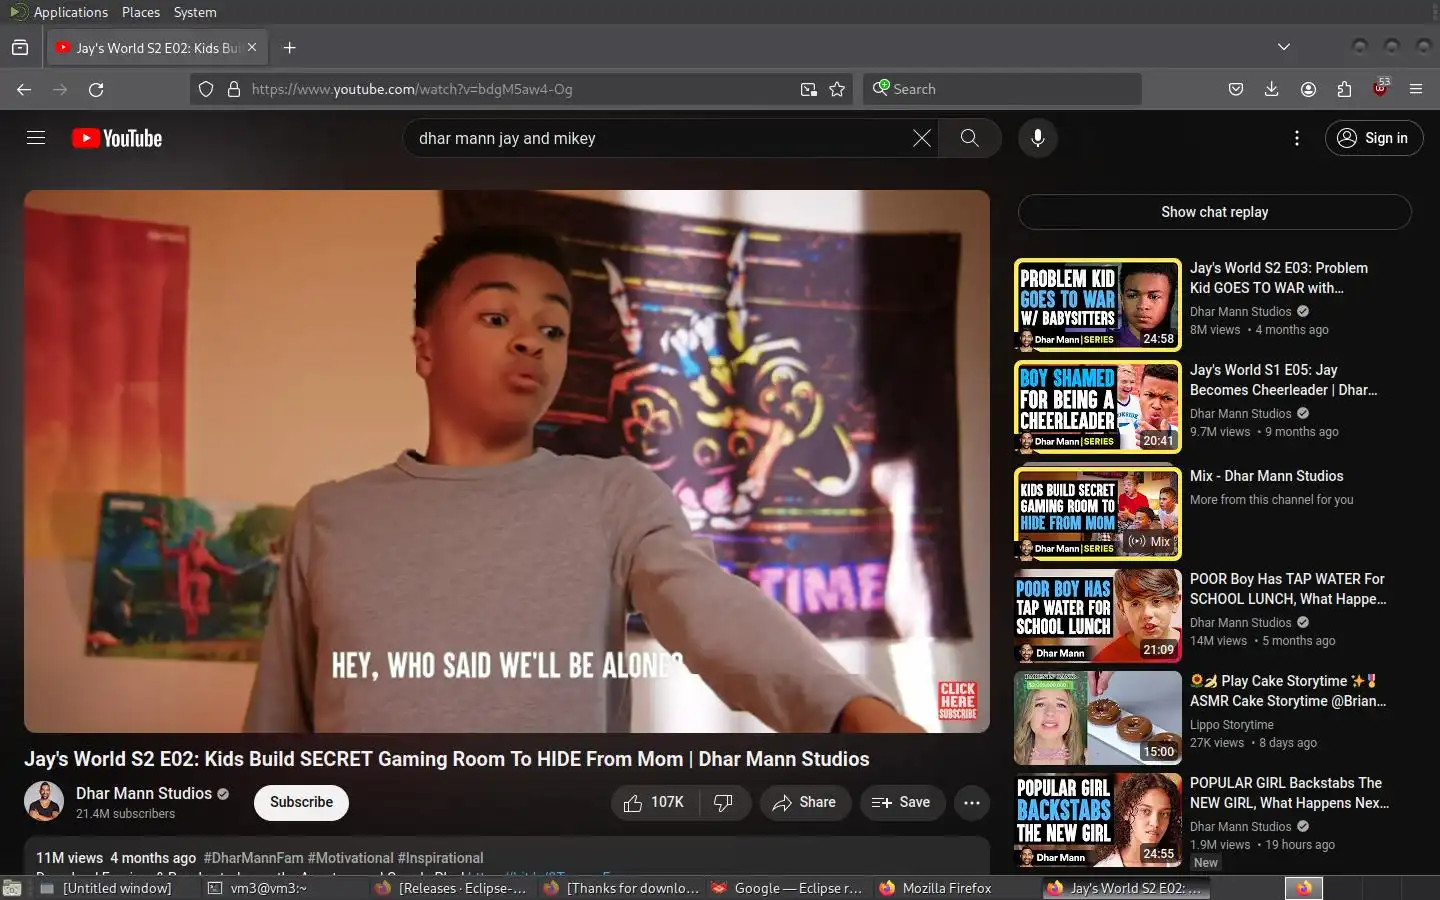Open Jay's World S1 E05 Cheerleader title
Image resolution: width=1440 pixels, height=900 pixels.
[x=1284, y=380]
